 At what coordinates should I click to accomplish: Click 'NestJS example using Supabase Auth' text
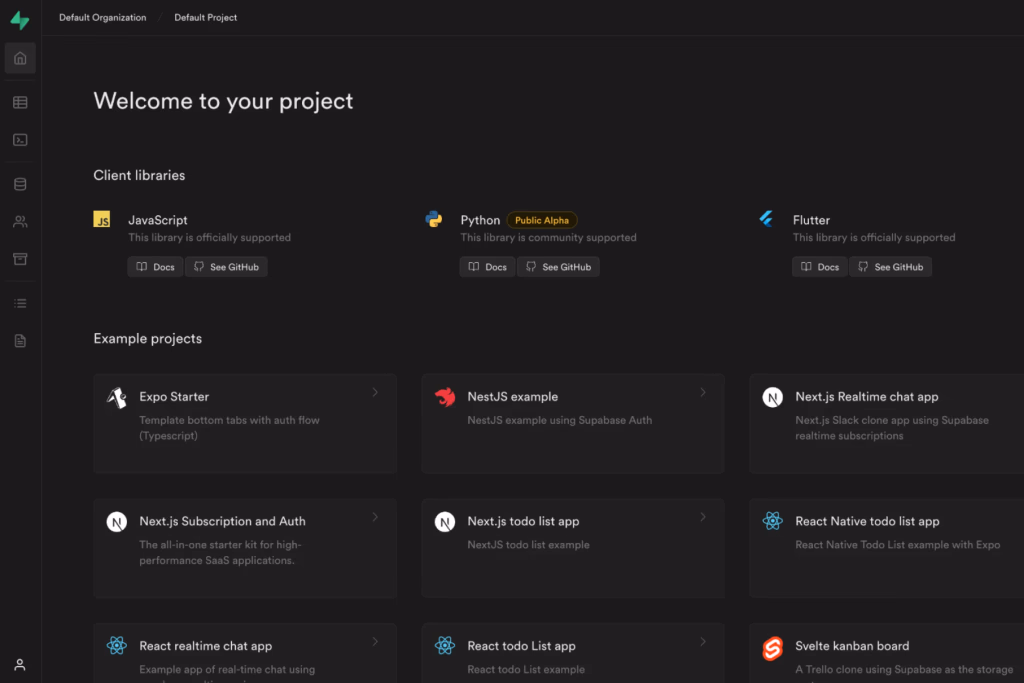[x=560, y=421]
